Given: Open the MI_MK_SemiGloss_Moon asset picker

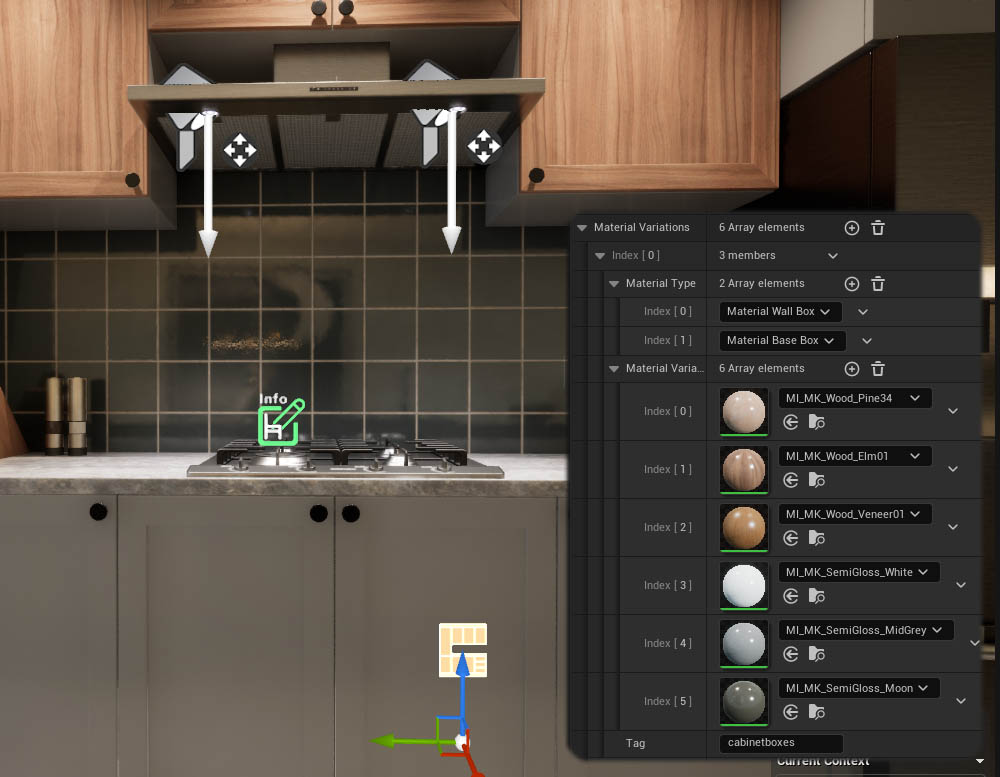Looking at the screenshot, I should click(x=859, y=688).
